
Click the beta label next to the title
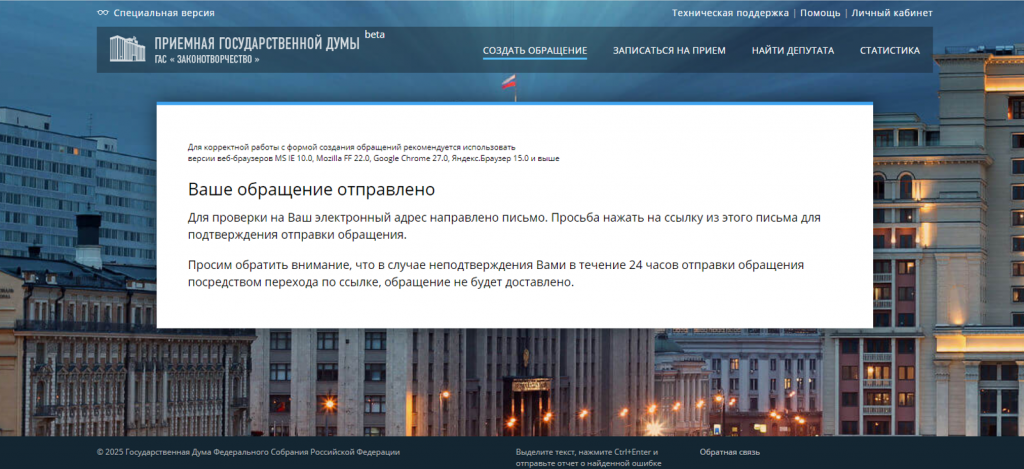(x=375, y=35)
